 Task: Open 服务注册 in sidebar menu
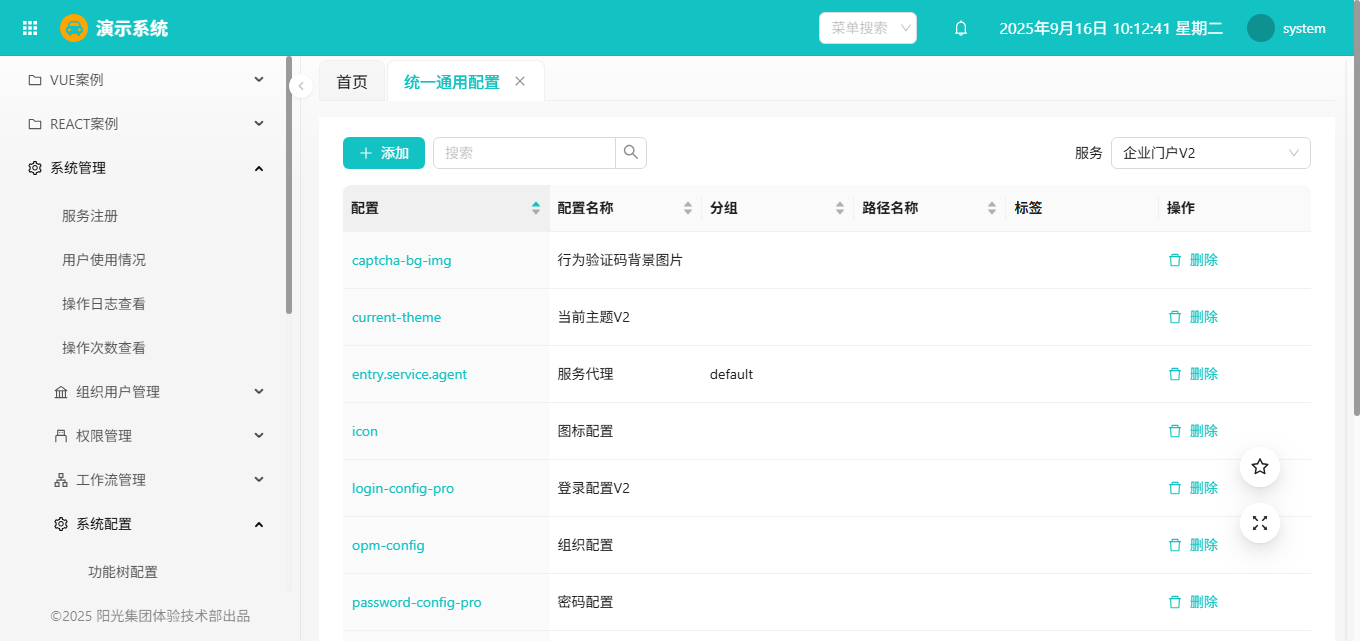[x=90, y=216]
